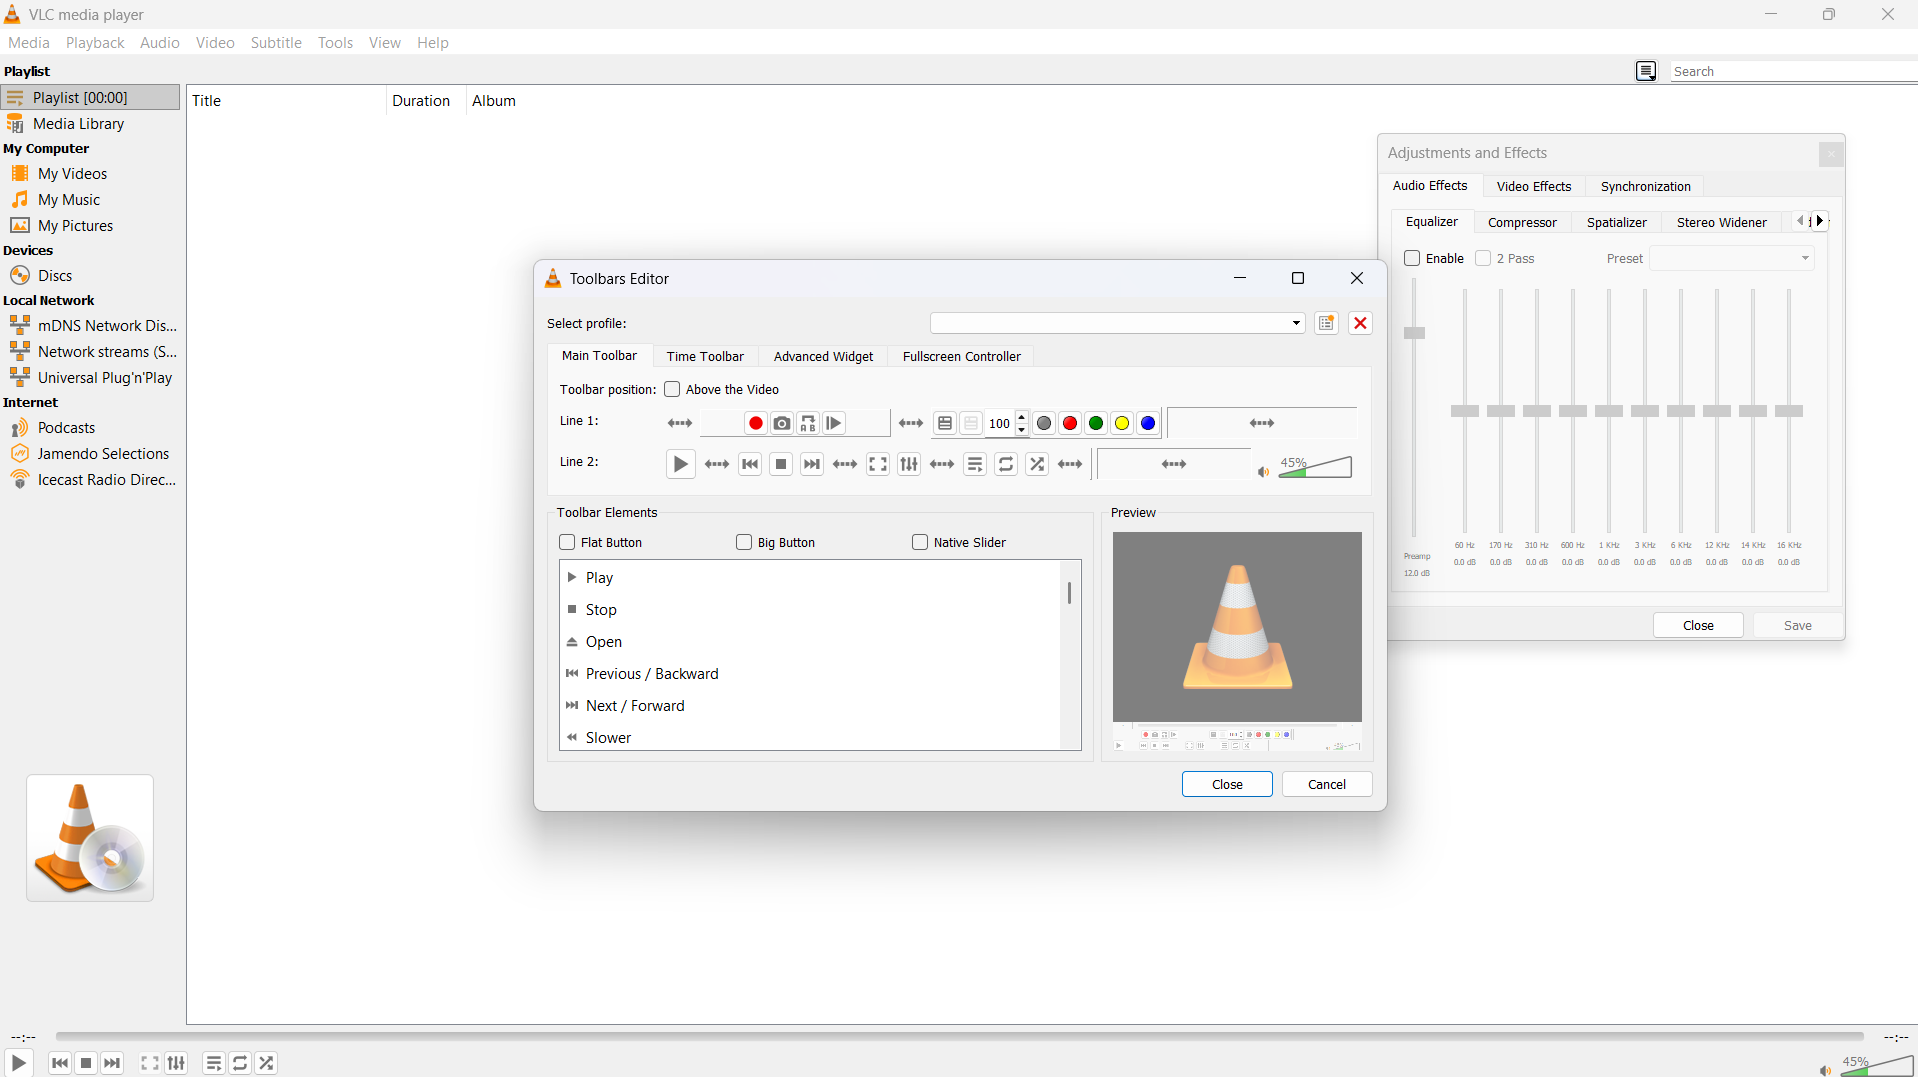Click the frame-by-frame icon in Line 1
The width and height of the screenshot is (1918, 1077).
pyautogui.click(x=834, y=424)
